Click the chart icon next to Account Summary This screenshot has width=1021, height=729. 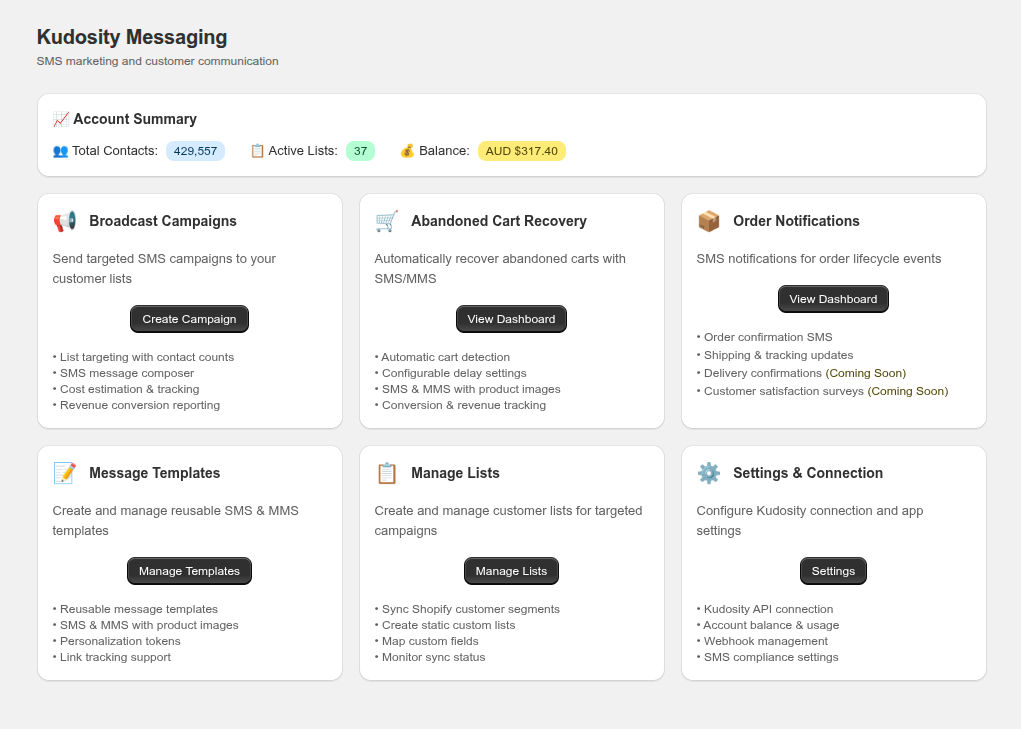(x=61, y=119)
